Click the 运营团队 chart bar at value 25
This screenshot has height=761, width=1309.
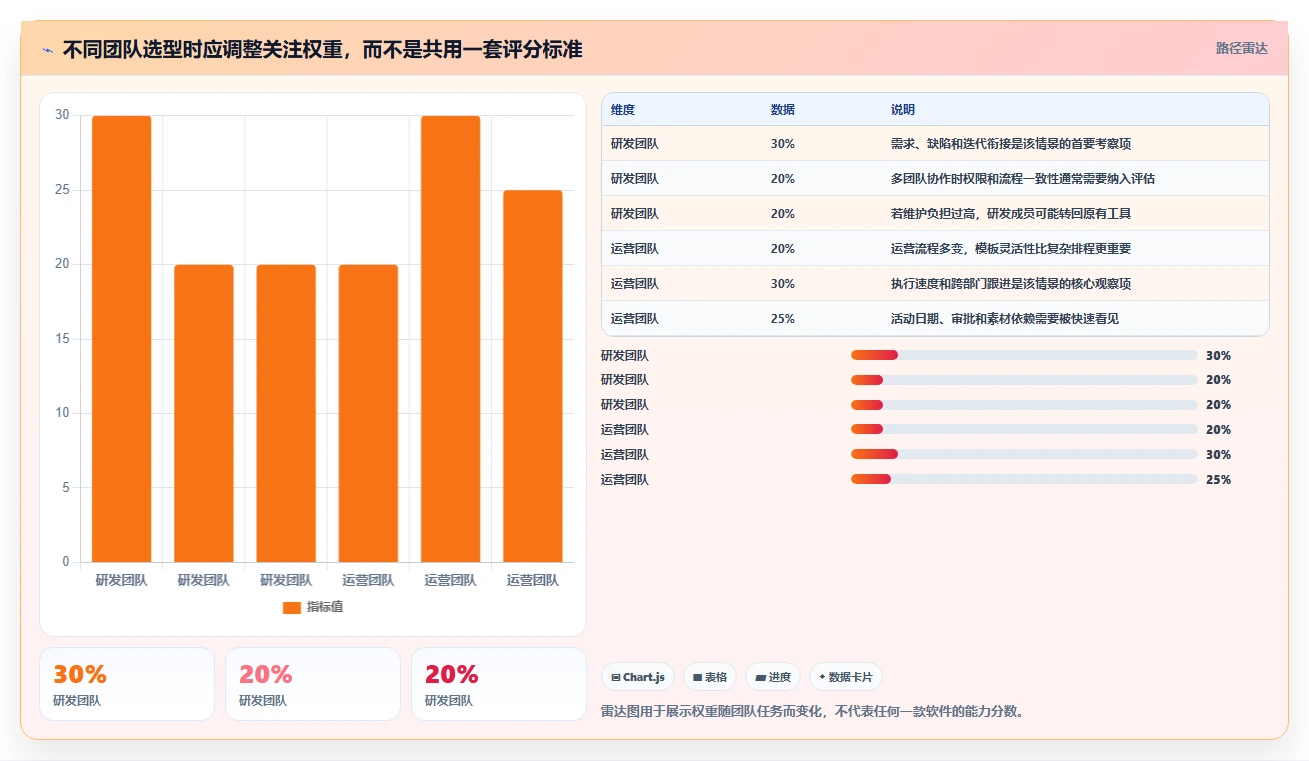[533, 376]
